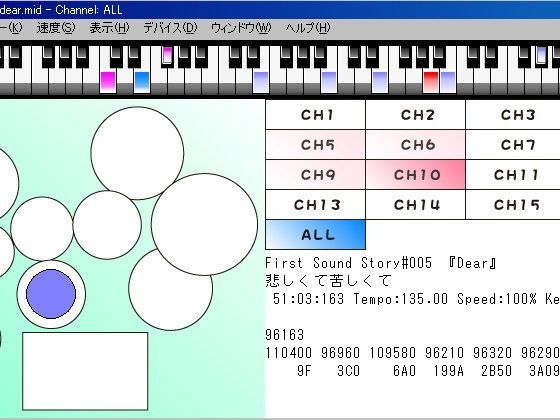
Task: Click the magenta highlighted black piano key
Action: pos(167,56)
